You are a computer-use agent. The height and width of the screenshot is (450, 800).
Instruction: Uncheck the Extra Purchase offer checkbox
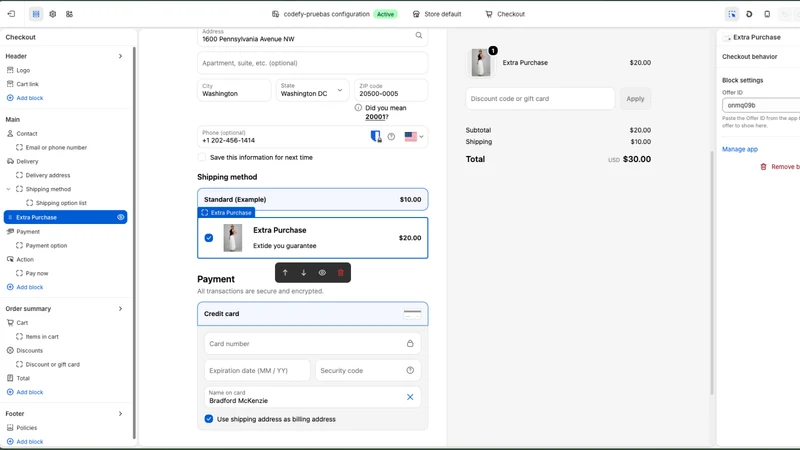(209, 238)
